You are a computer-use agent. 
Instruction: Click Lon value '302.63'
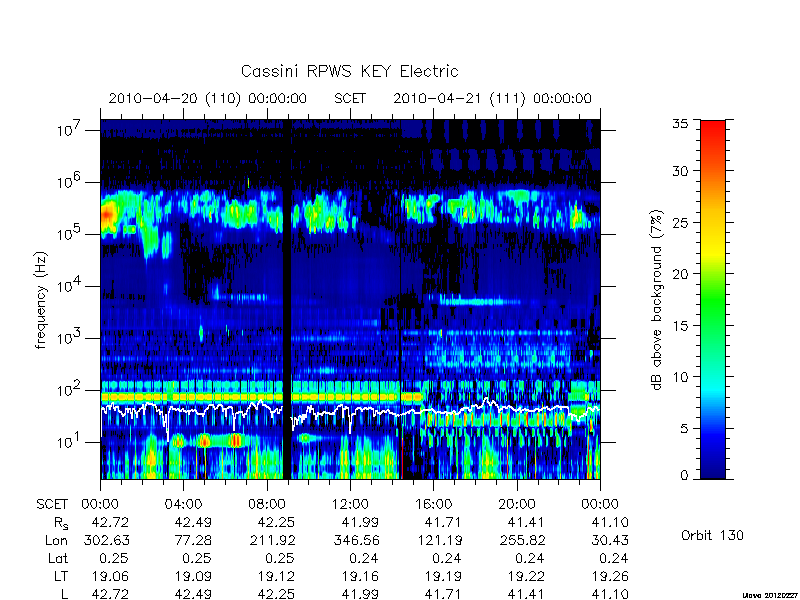[x=105, y=540]
